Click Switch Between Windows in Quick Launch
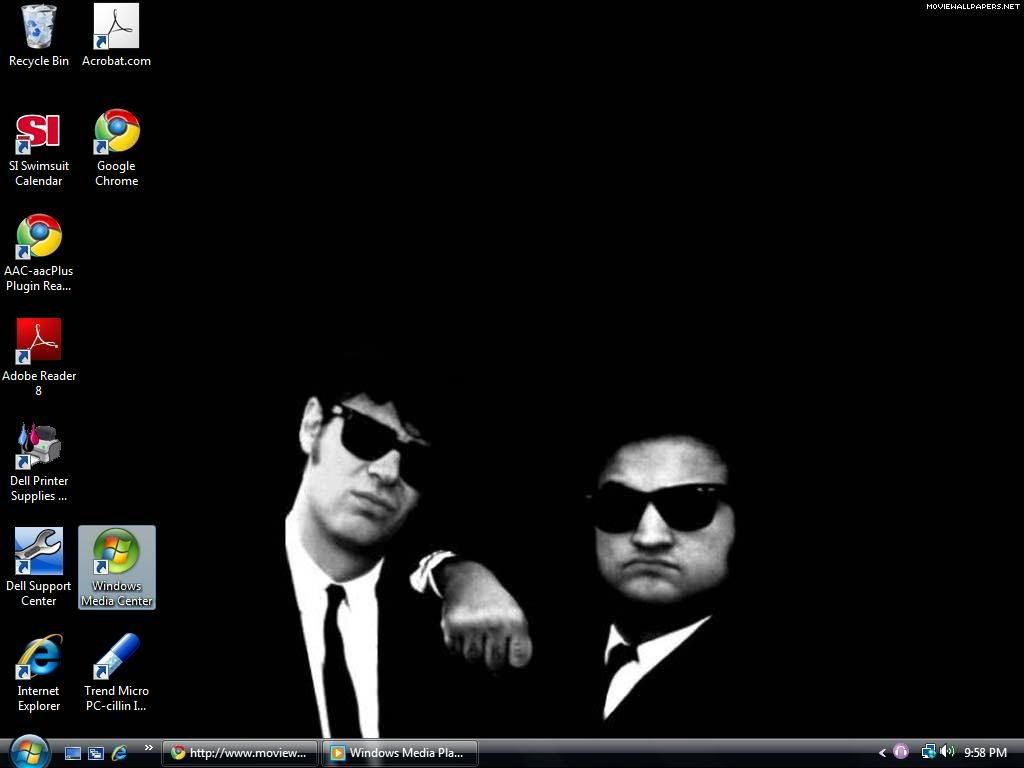Viewport: 1024px width, 768px height. (96, 753)
